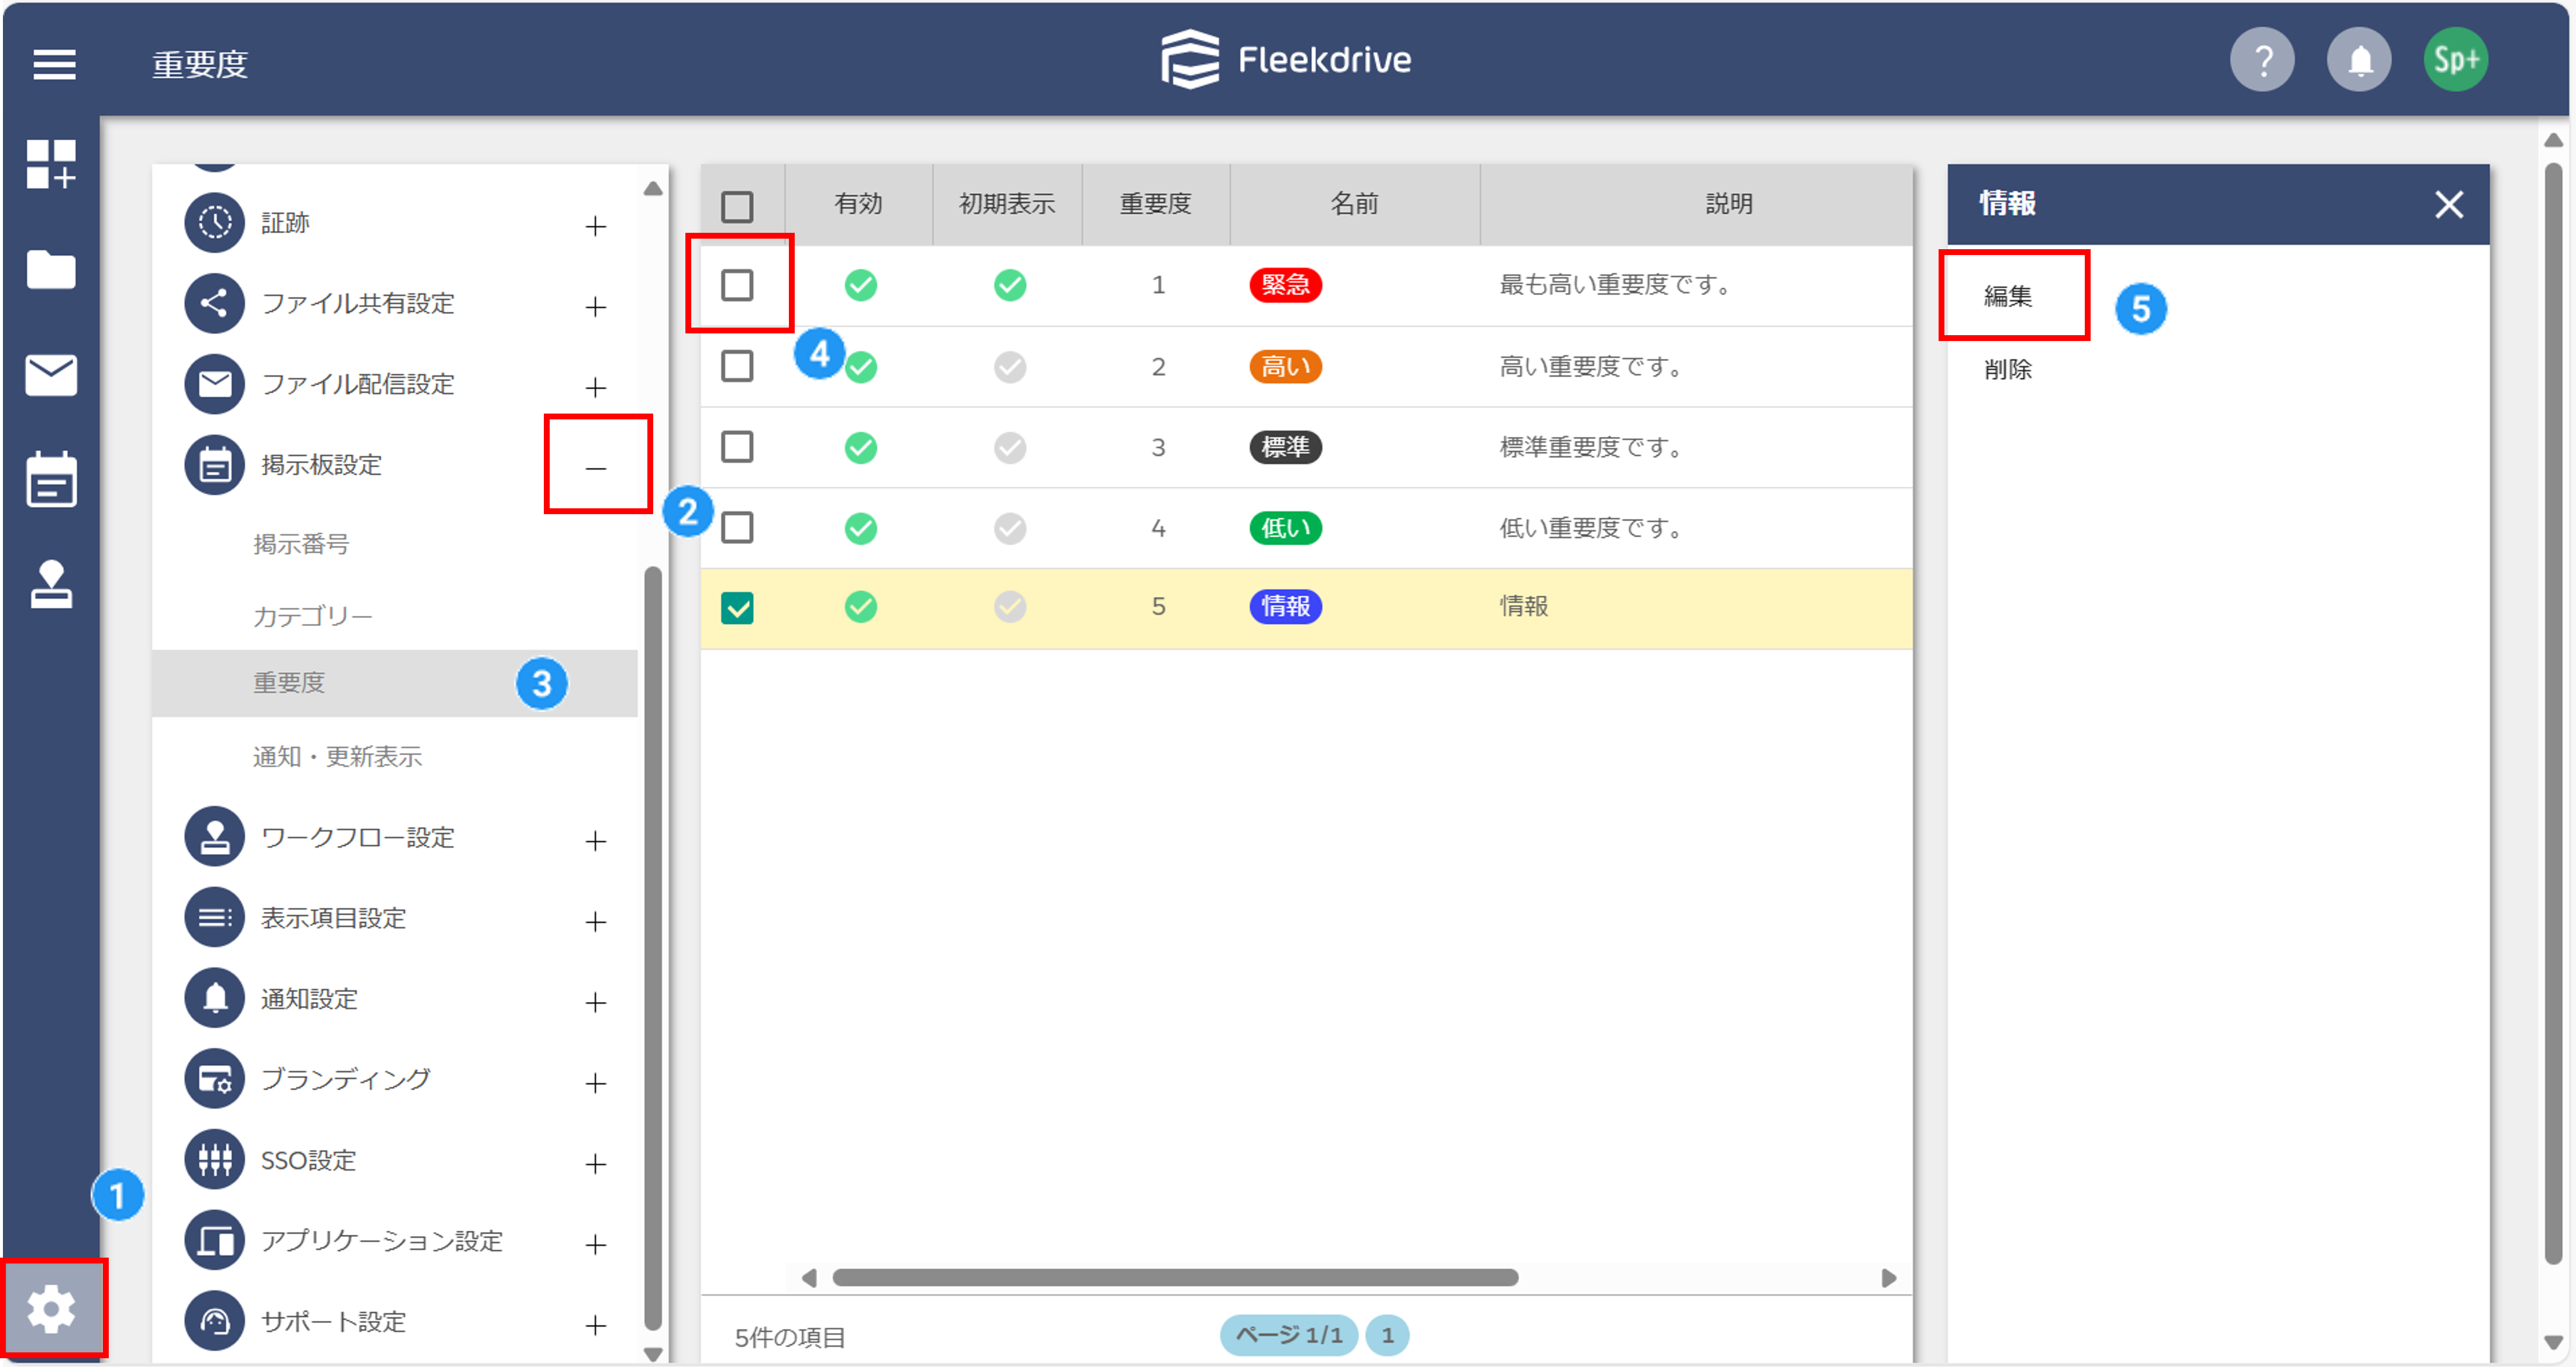The width and height of the screenshot is (2576, 1367).
Task: Open the workflow stamp icon in the left sidebar
Action: pyautogui.click(x=51, y=585)
